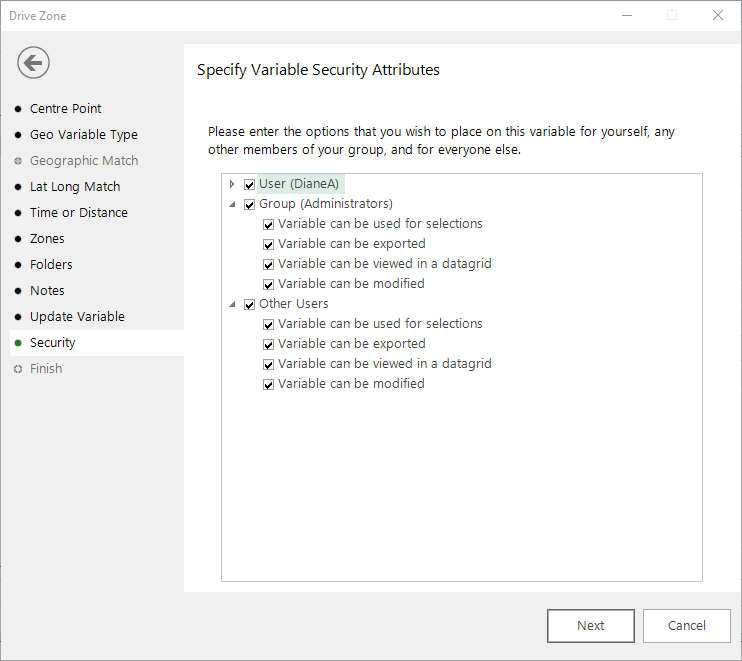Image resolution: width=742 pixels, height=661 pixels.
Task: Toggle Other Users 'can be exported' checkbox
Action: pyautogui.click(x=268, y=344)
